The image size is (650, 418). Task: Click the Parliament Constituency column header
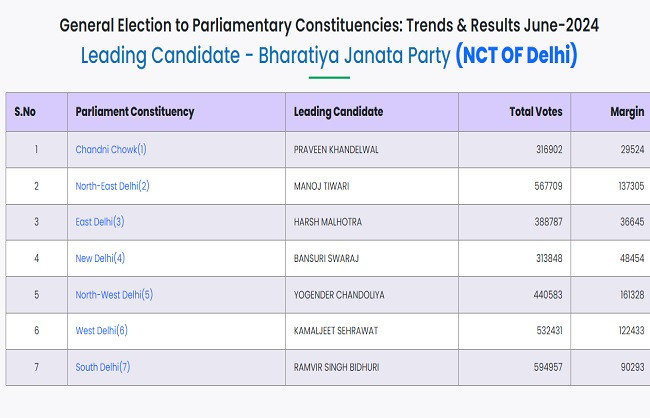click(135, 112)
